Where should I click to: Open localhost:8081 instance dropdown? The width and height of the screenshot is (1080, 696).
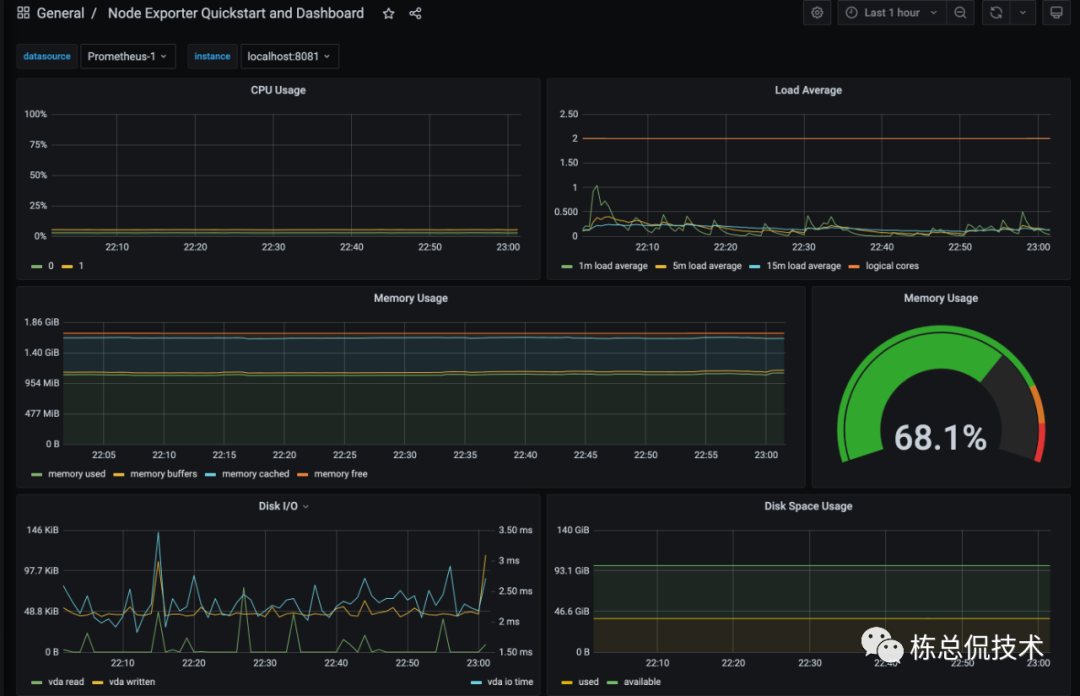289,57
